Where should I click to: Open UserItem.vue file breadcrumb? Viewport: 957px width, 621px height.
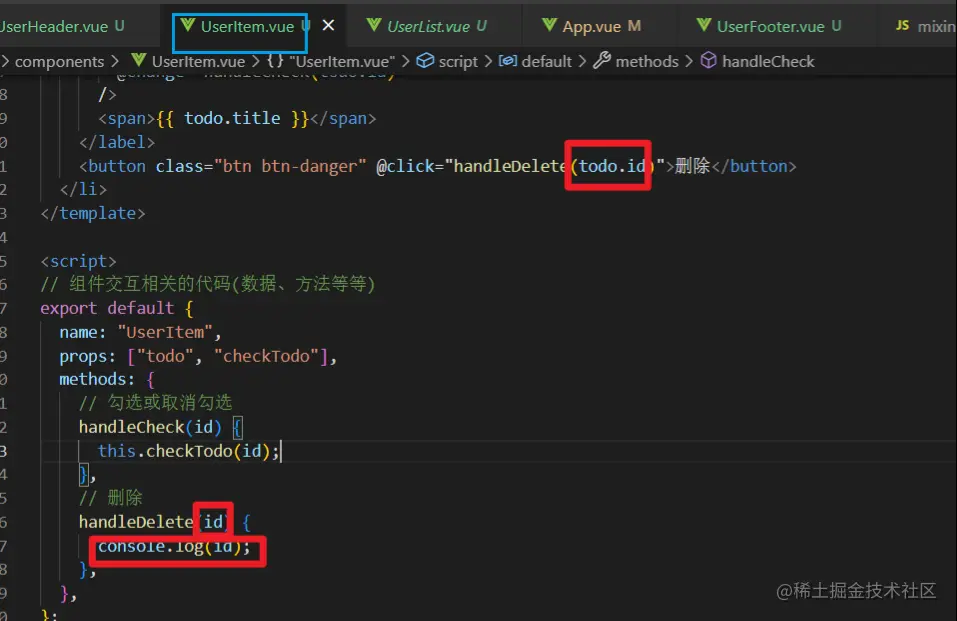(x=198, y=61)
